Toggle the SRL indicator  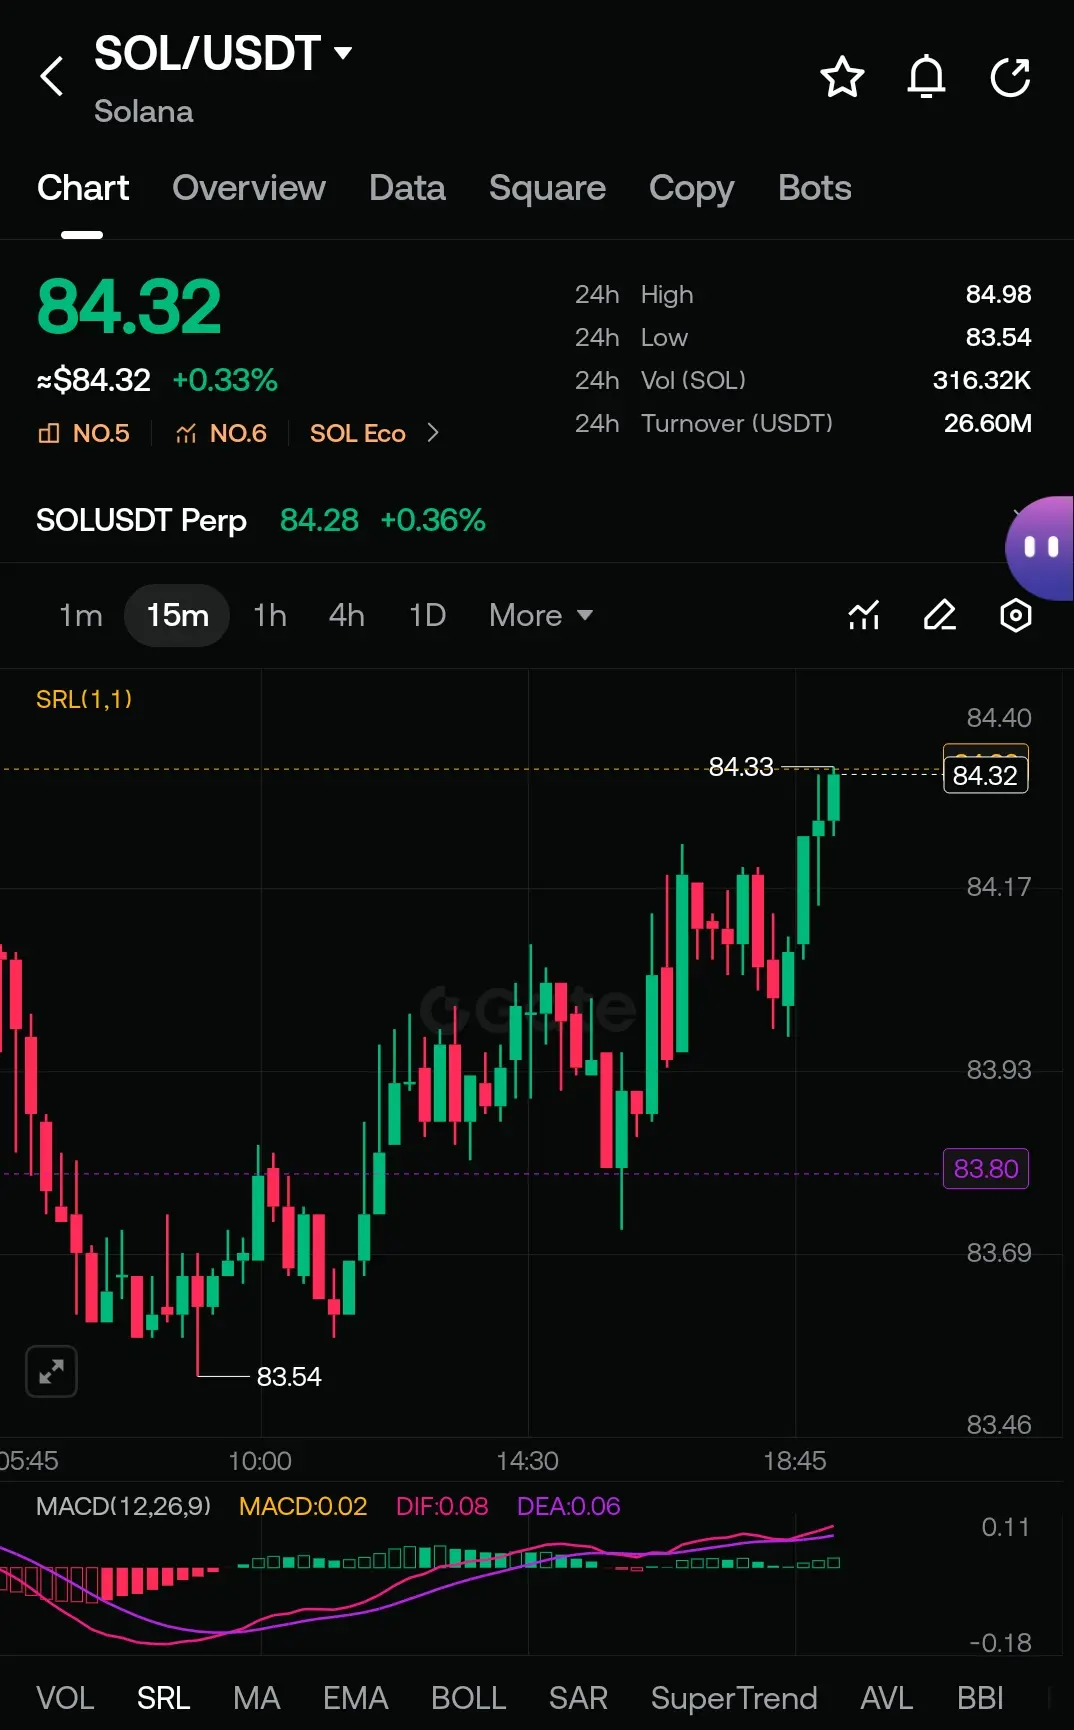(163, 1698)
